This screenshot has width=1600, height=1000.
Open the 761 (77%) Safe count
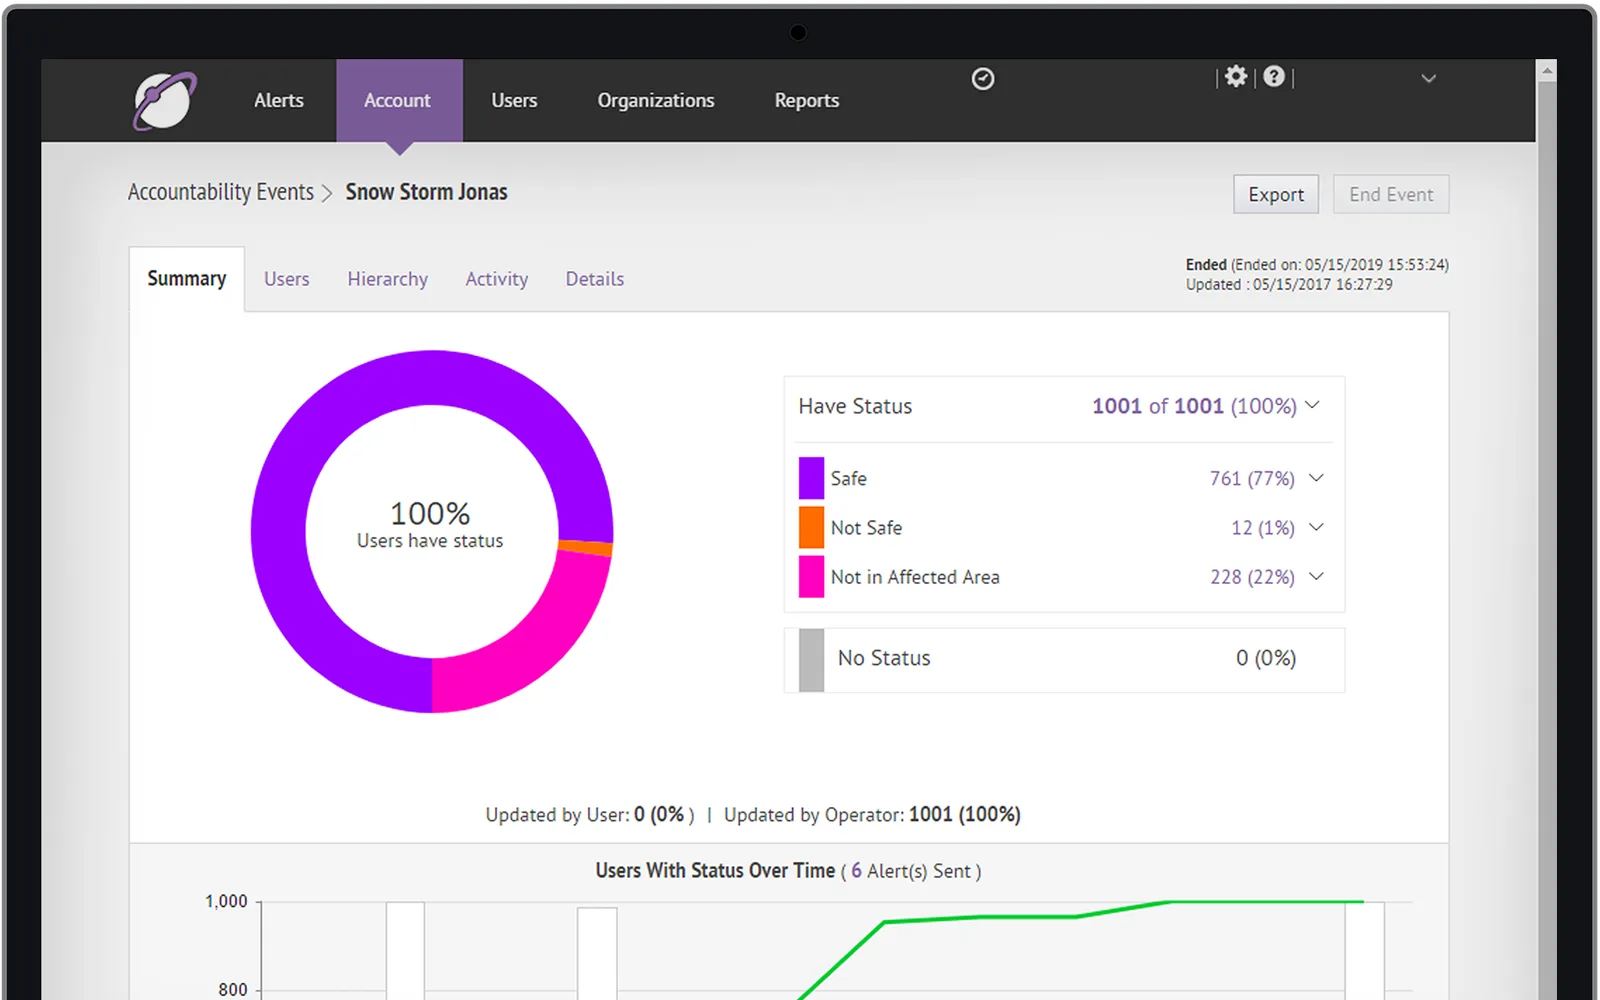point(1252,478)
